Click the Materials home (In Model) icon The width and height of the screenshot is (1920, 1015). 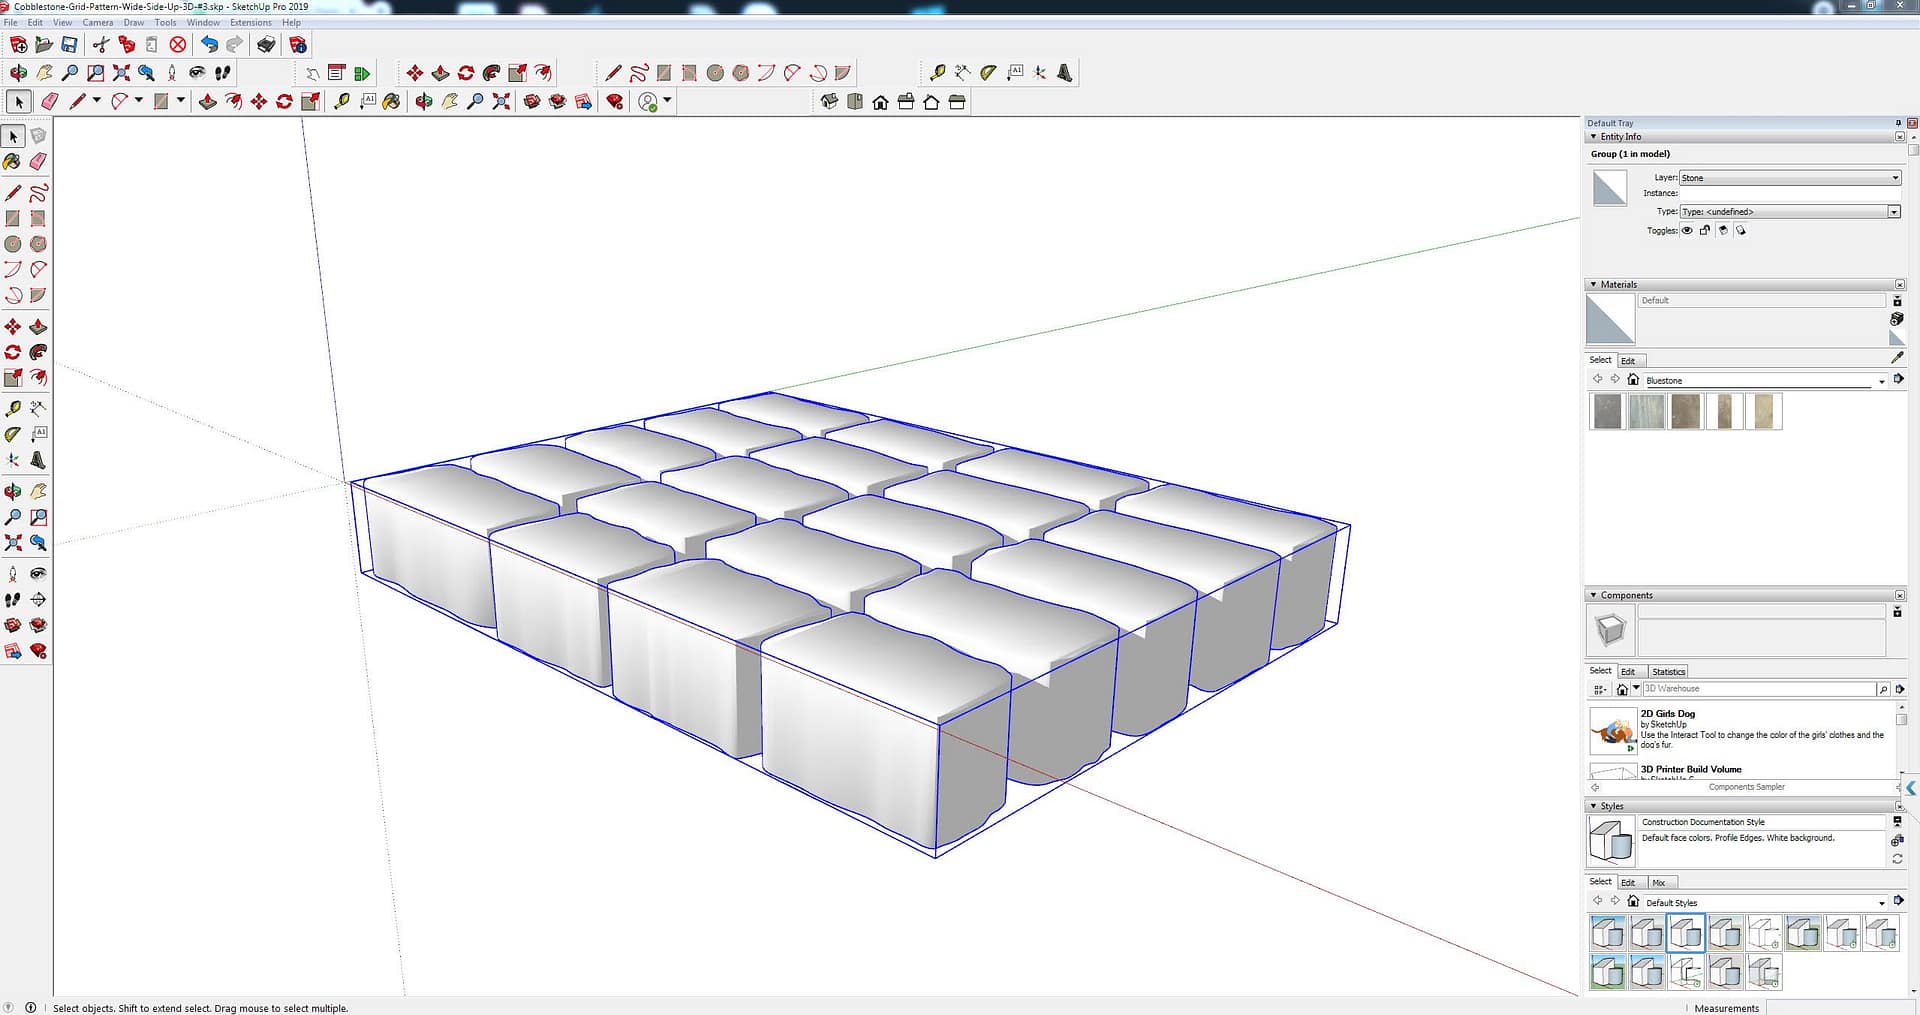tap(1633, 380)
